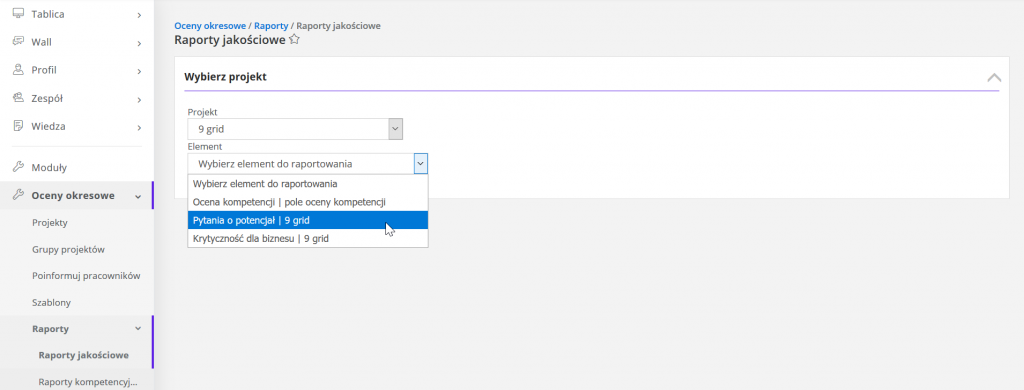This screenshot has height=390, width=1024.
Task: Click the Moduły menu label
Action: coord(49,167)
